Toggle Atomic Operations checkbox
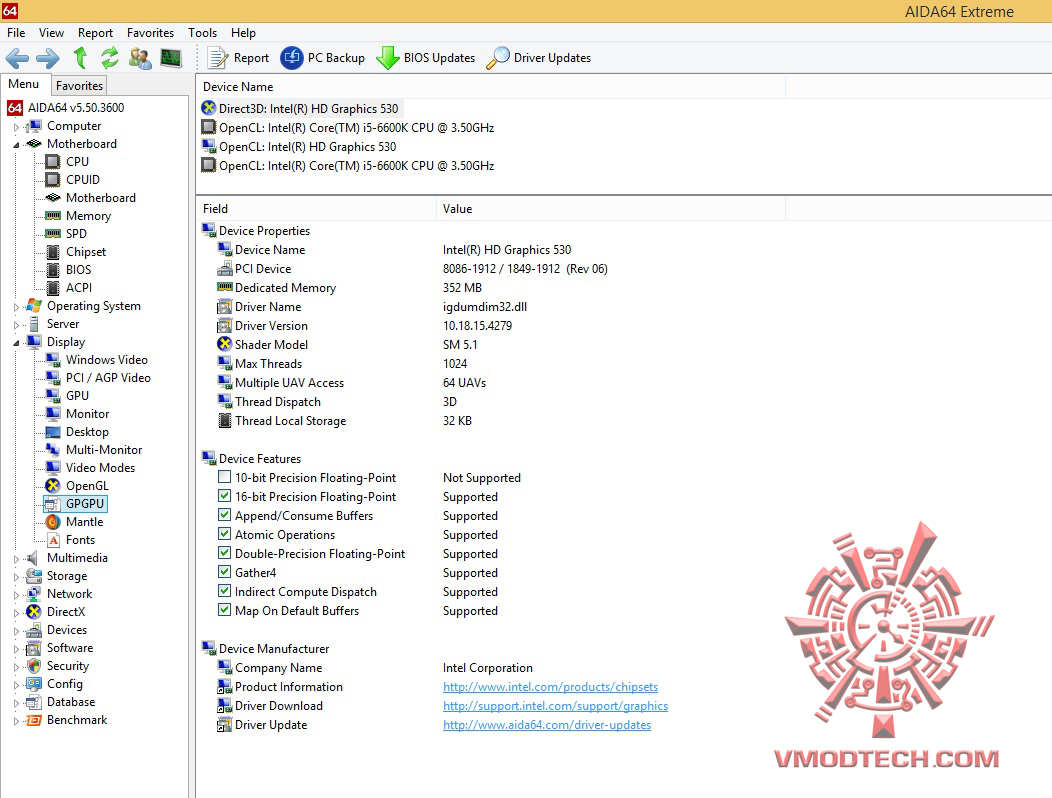This screenshot has height=798, width=1052. point(225,534)
